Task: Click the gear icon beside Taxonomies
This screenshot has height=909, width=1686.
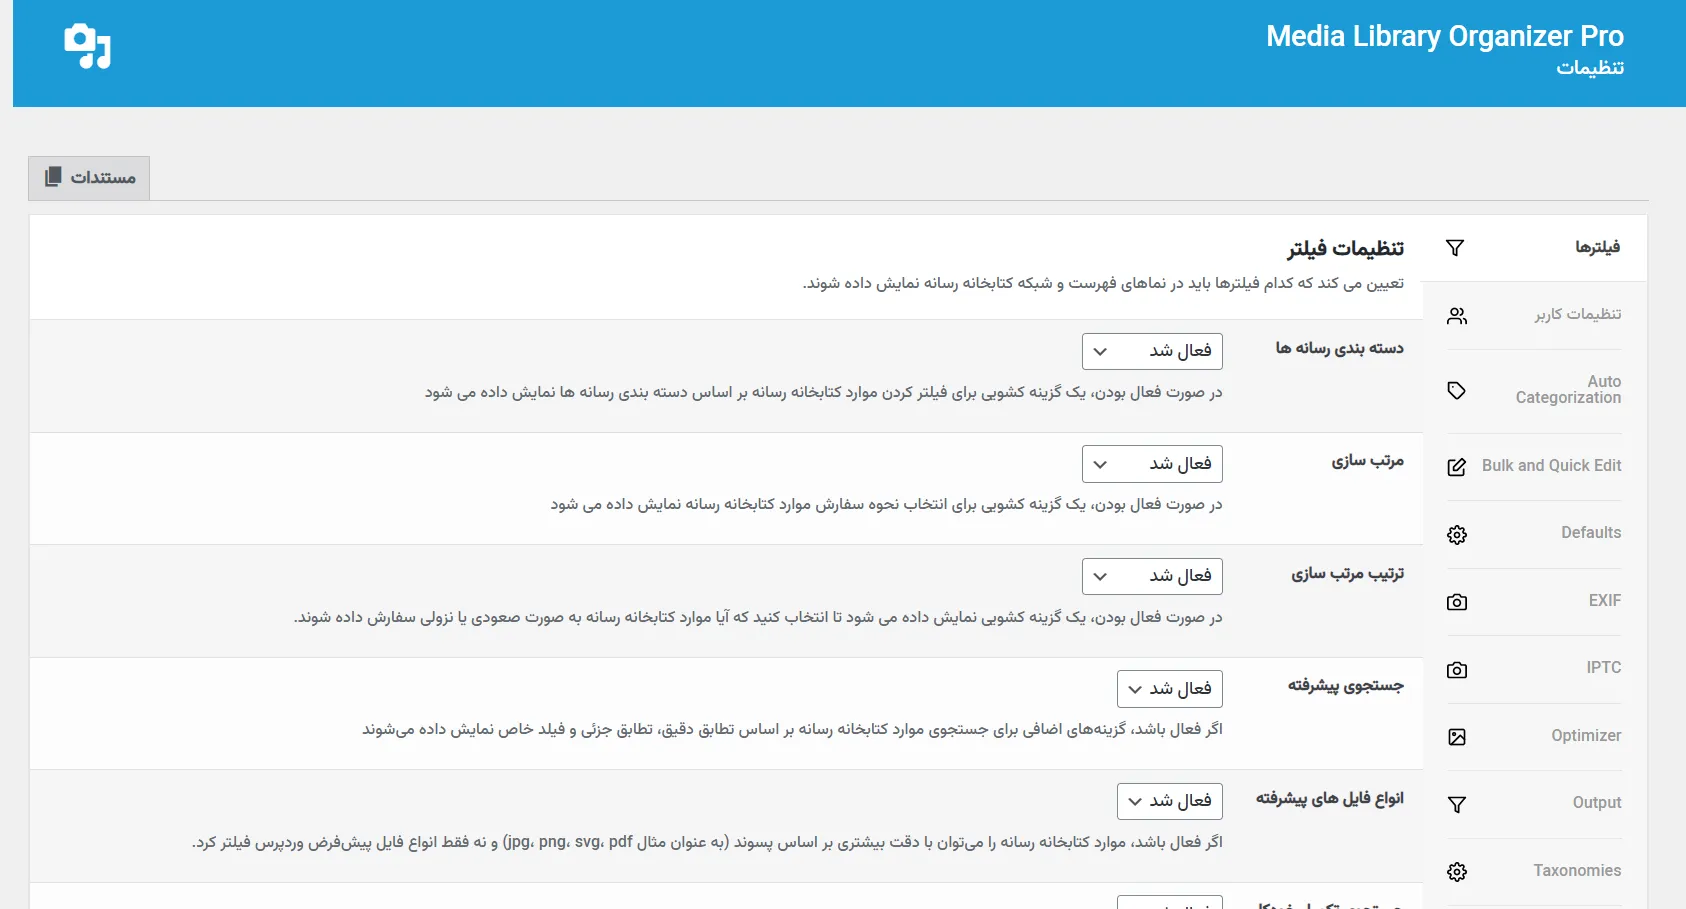Action: tap(1457, 872)
